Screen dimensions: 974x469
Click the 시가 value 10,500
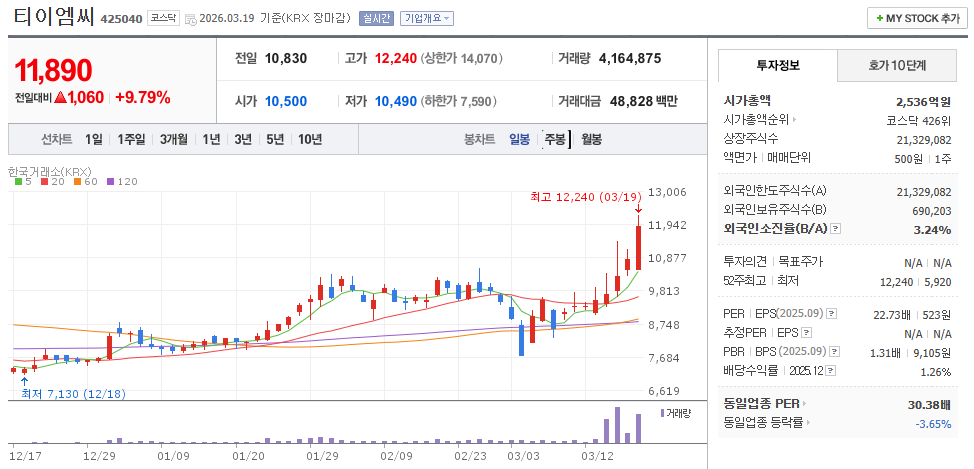coord(286,101)
